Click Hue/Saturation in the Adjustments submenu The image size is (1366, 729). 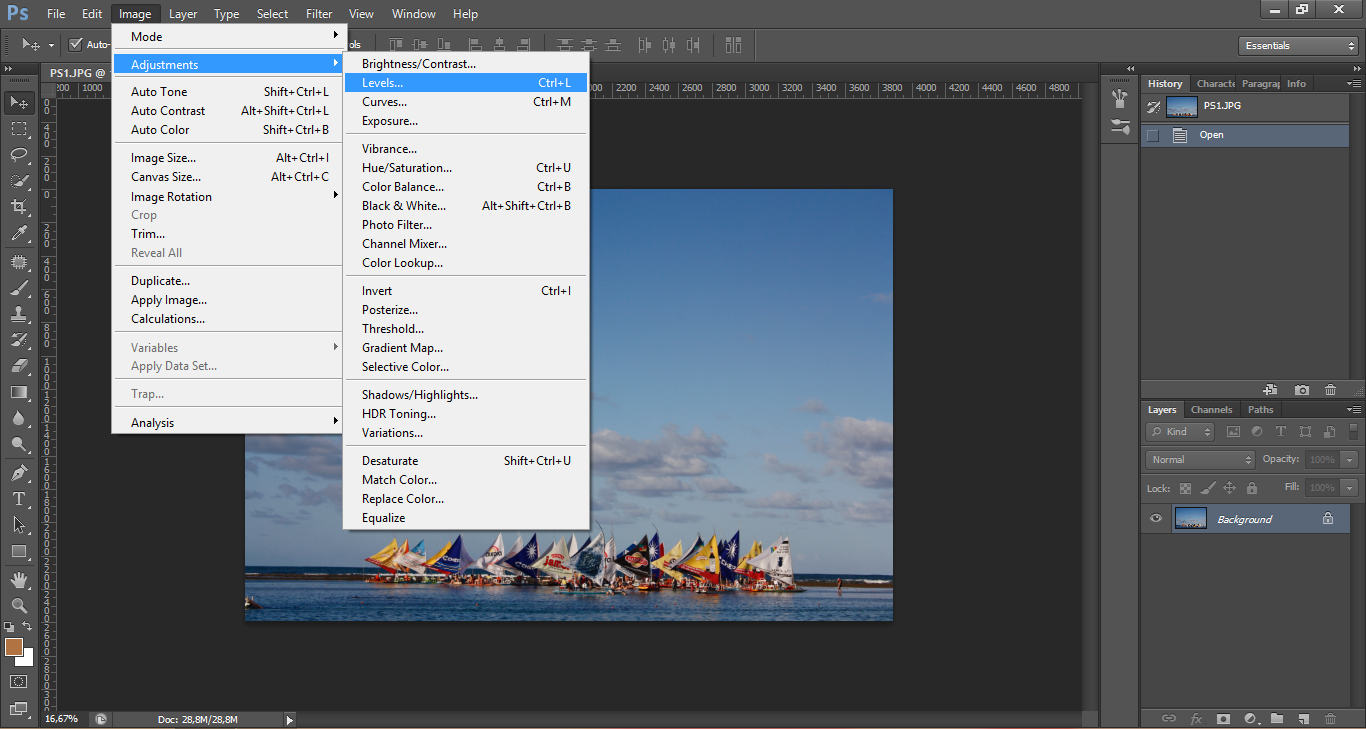click(407, 168)
